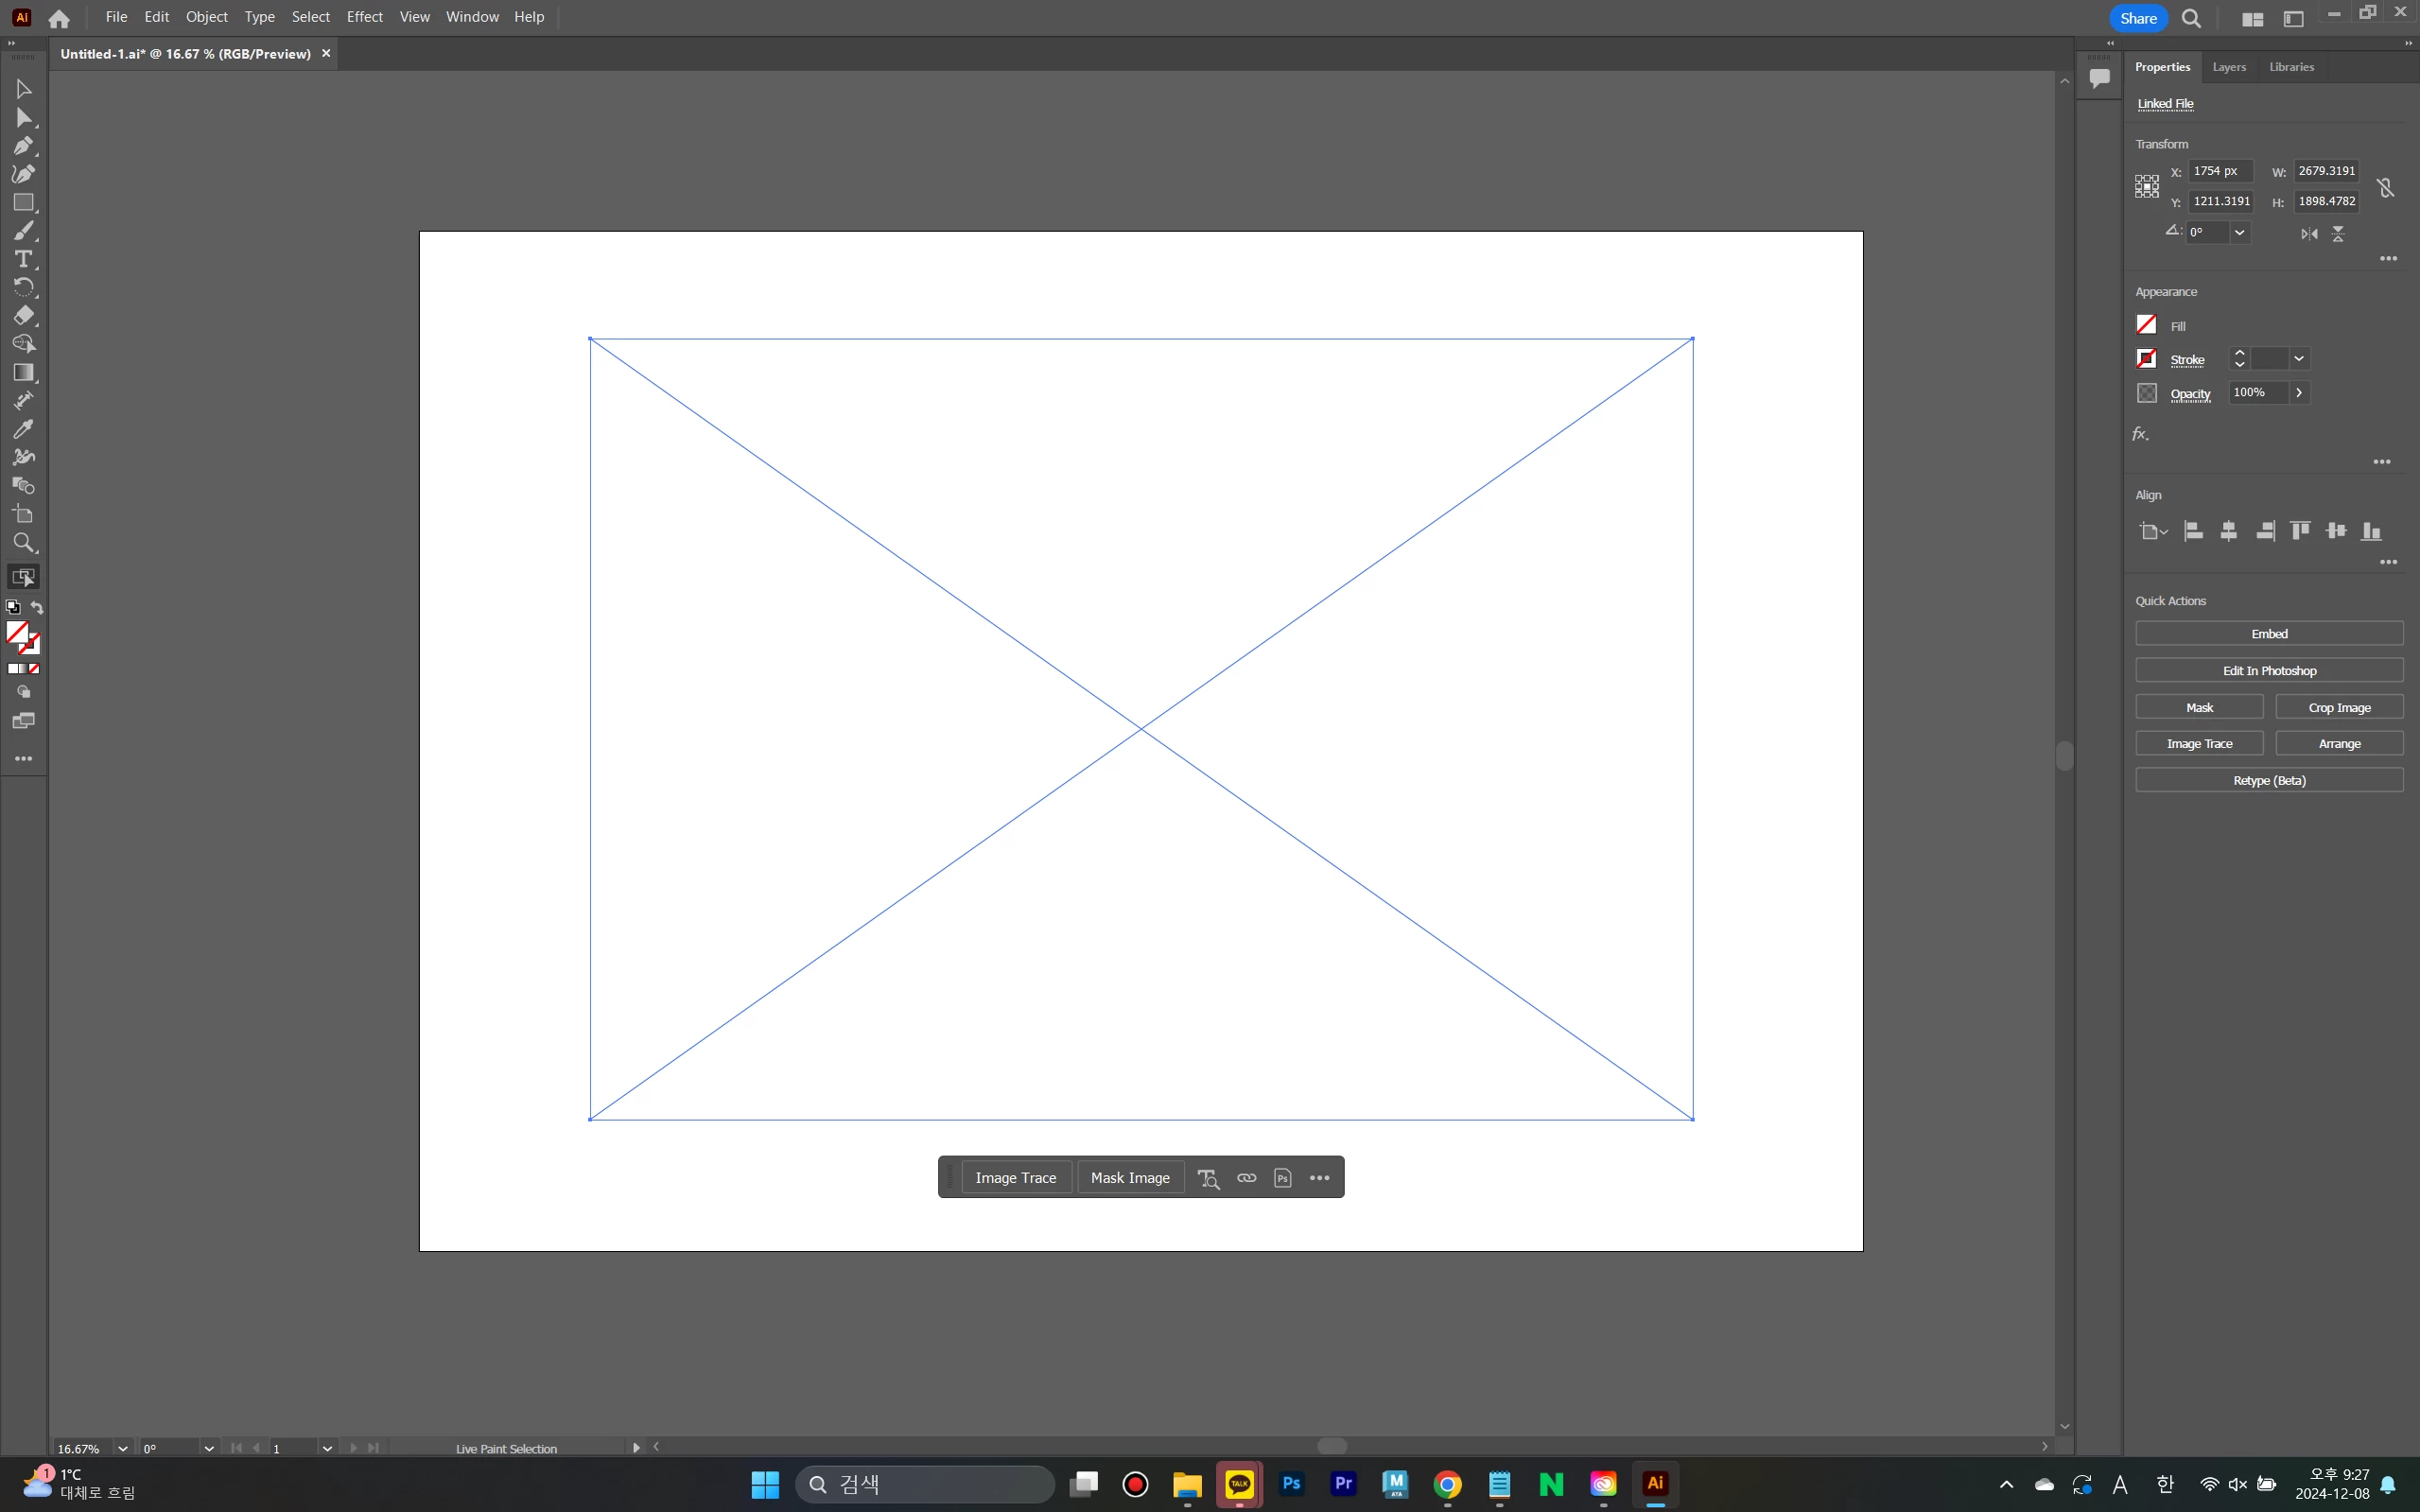Screen dimensions: 2420x1512
Task: Toggle flip along horizontal axis
Action: point(2308,234)
